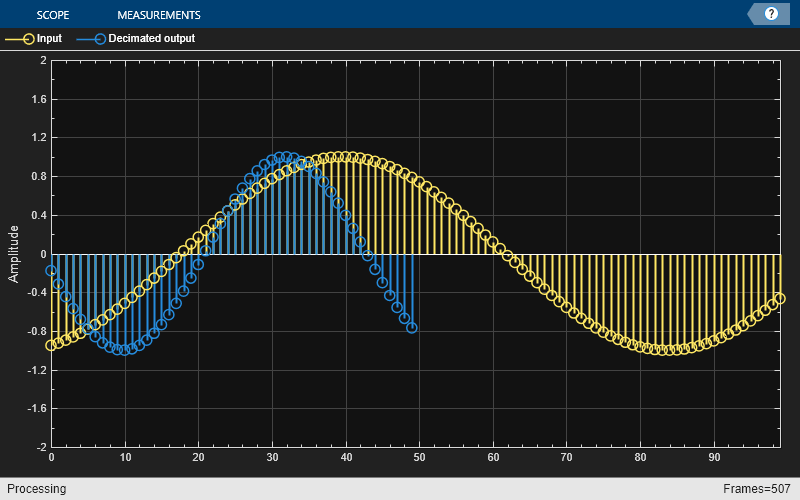Toggle the Input signal legend label

[x=49, y=39]
